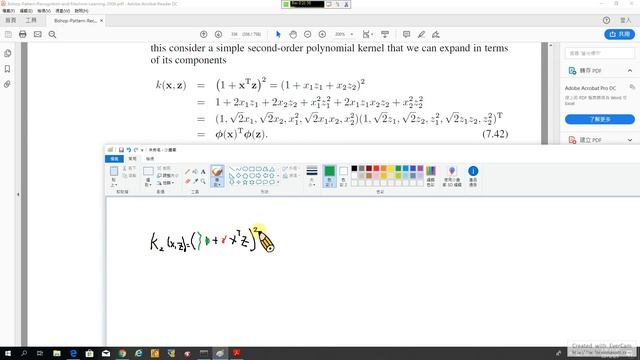
Task: Select the highlight pen tool in Acrobat
Action: tap(421, 34)
